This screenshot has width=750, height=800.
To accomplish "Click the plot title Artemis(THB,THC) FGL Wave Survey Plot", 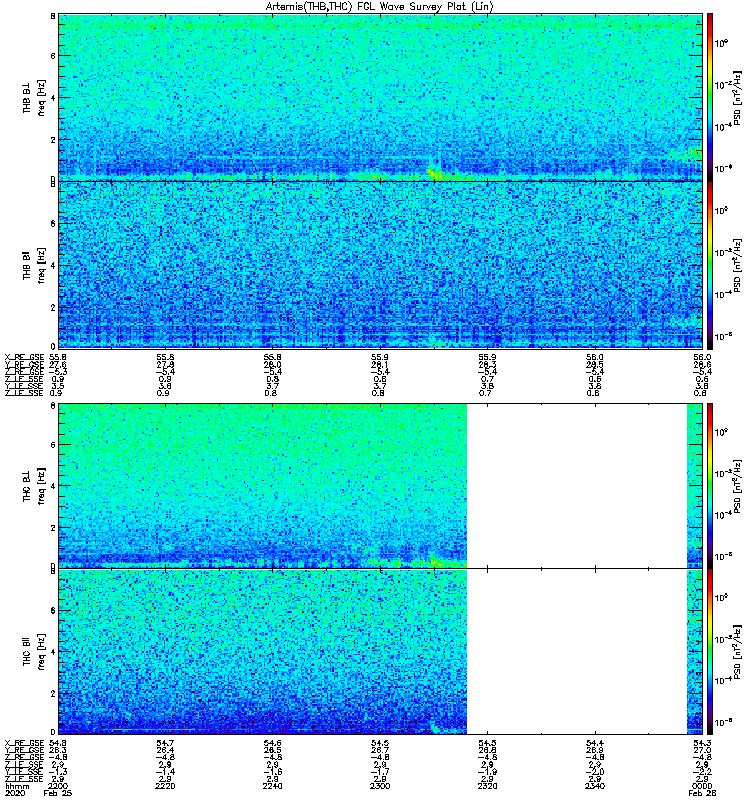I will pyautogui.click(x=379, y=7).
